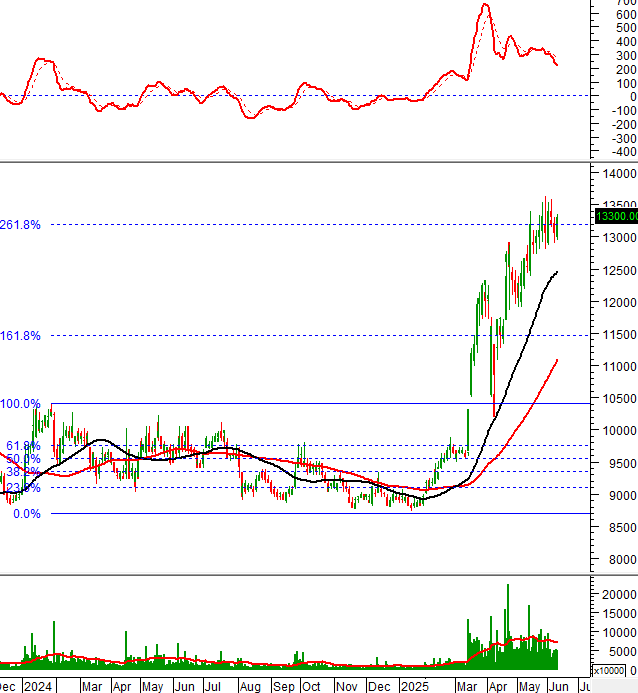
Task: Click the 2024 year label on time axis
Action: [x=38, y=686]
